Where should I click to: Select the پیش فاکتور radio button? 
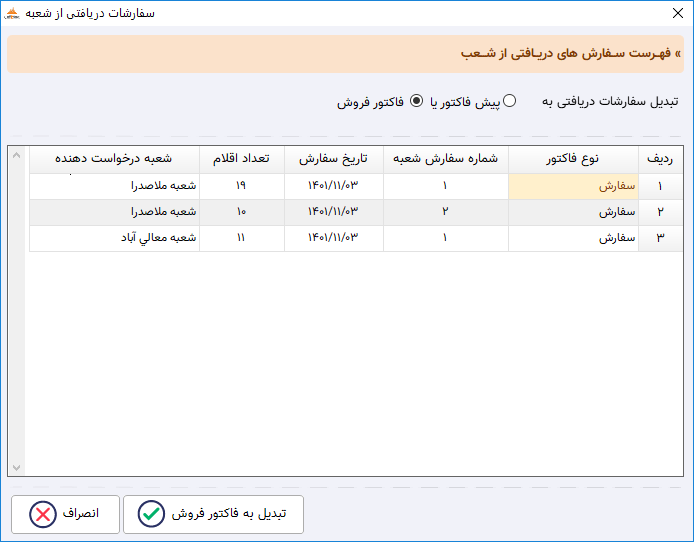pyautogui.click(x=509, y=101)
